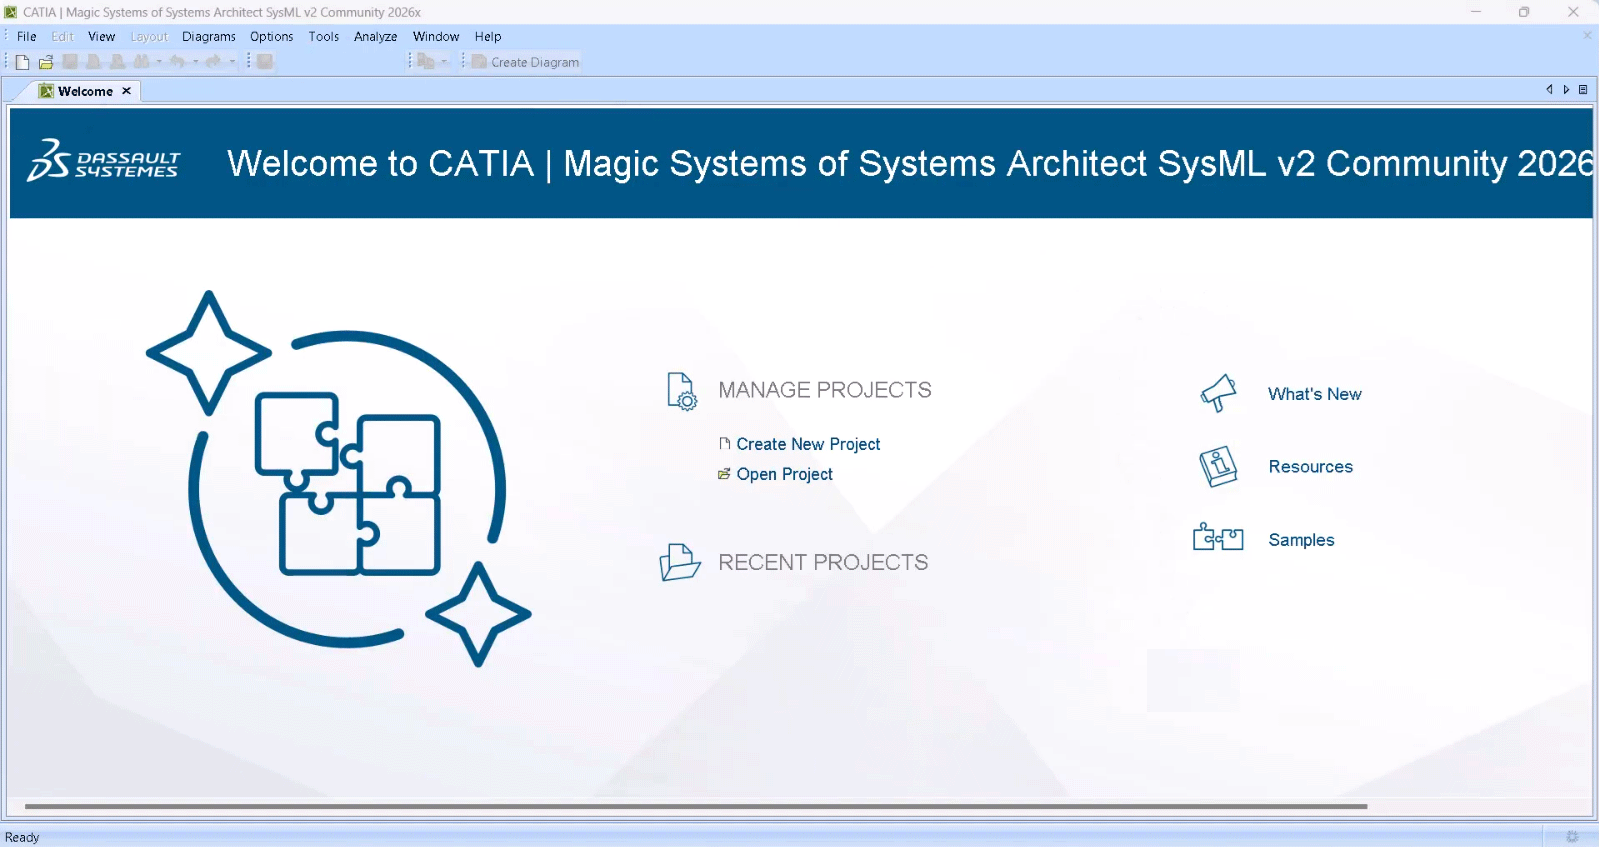Click the greyed Edit menu
Viewport: 1599px width, 847px height.
coord(63,37)
